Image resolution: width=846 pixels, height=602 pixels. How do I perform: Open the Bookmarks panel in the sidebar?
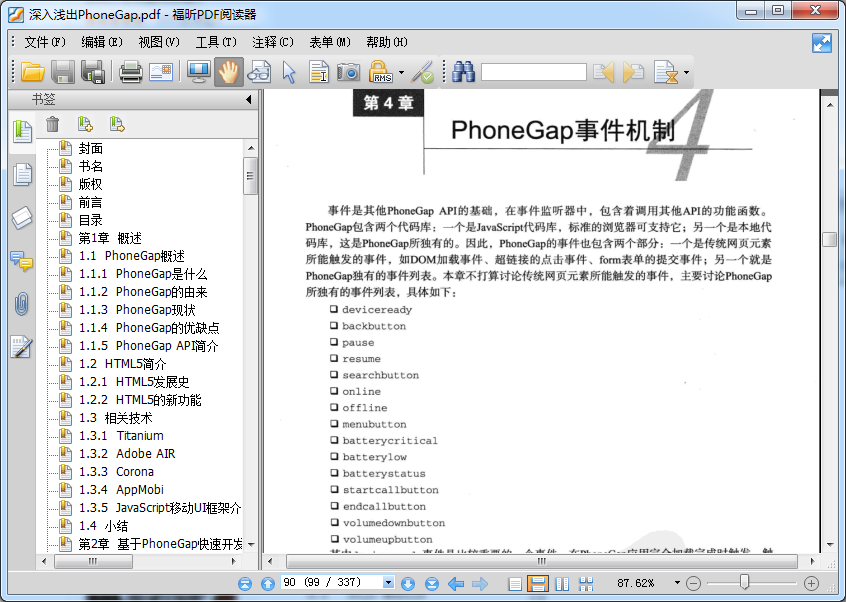[x=22, y=132]
